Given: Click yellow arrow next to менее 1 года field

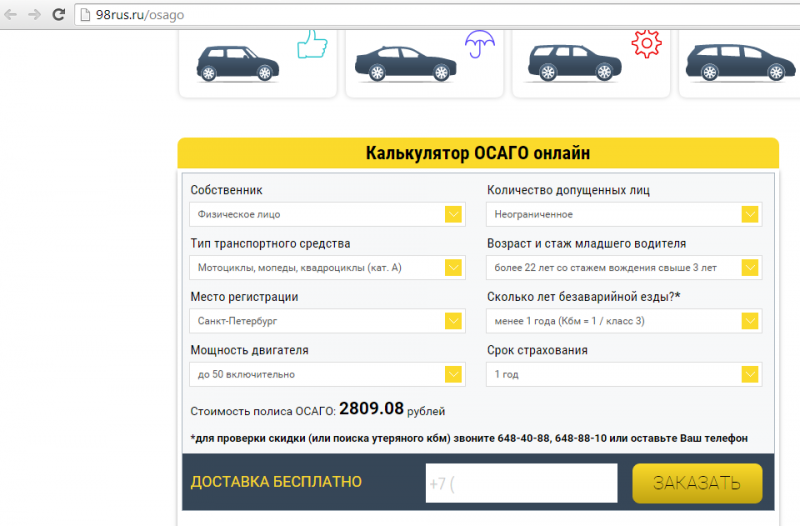Looking at the screenshot, I should pos(750,321).
